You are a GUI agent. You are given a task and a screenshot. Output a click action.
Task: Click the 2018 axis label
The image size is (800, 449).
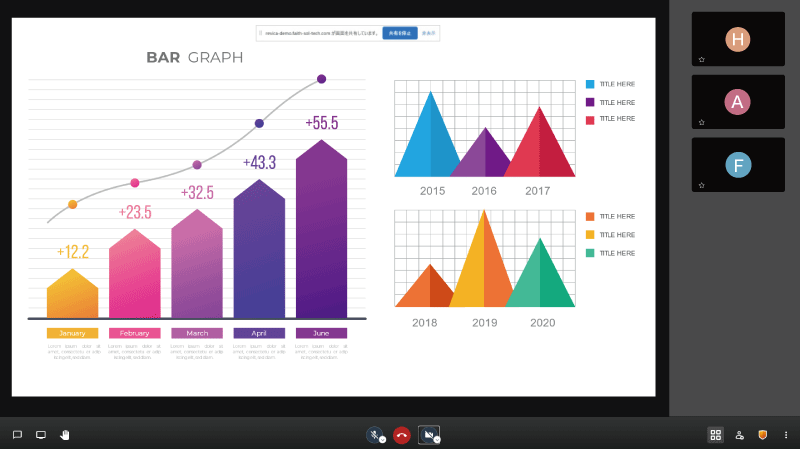424,323
